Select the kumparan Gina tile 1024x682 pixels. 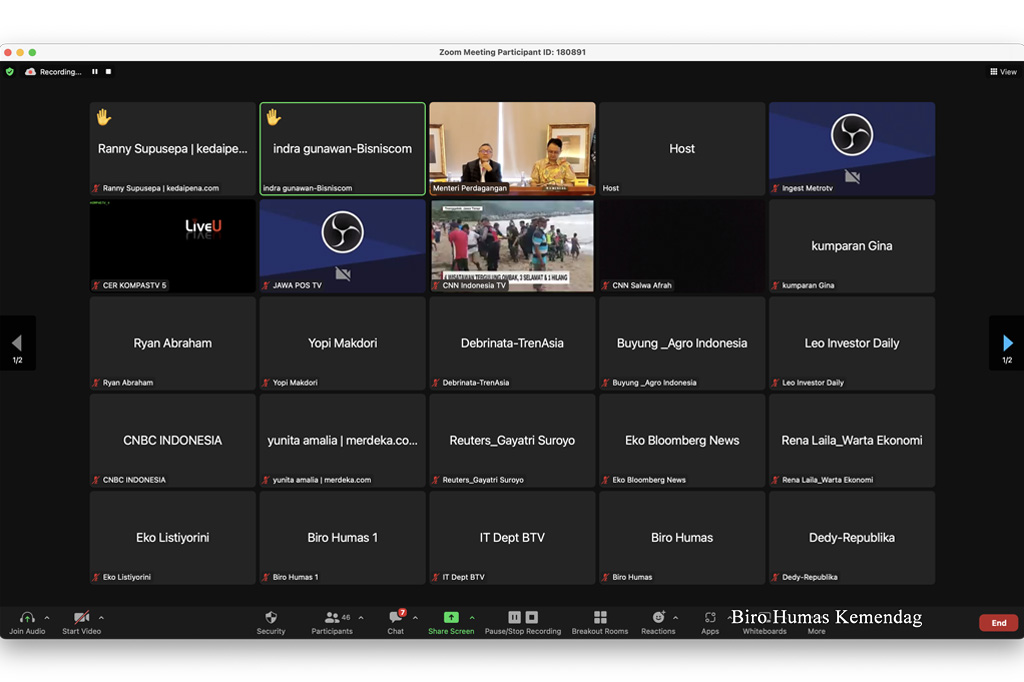(x=852, y=246)
